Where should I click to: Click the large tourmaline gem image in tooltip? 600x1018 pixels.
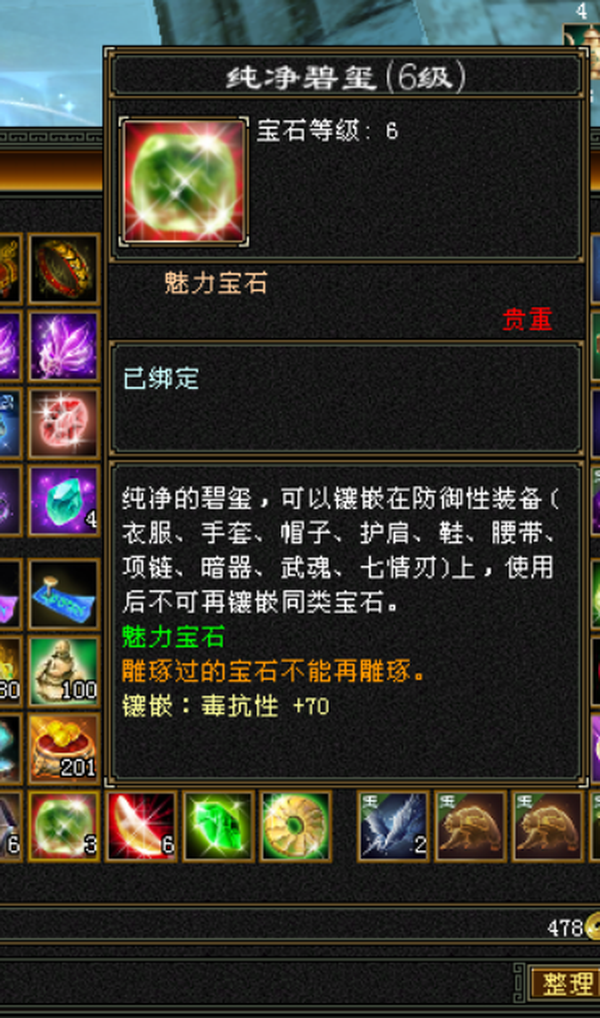[184, 181]
